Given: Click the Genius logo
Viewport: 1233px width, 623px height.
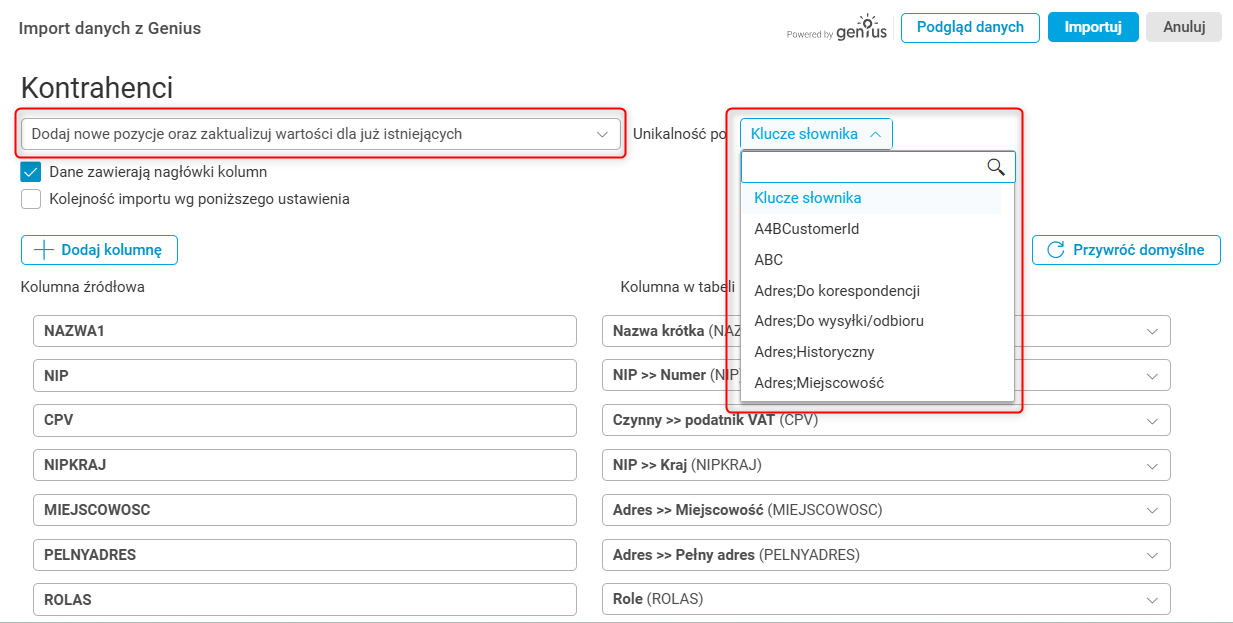Looking at the screenshot, I should (x=862, y=28).
